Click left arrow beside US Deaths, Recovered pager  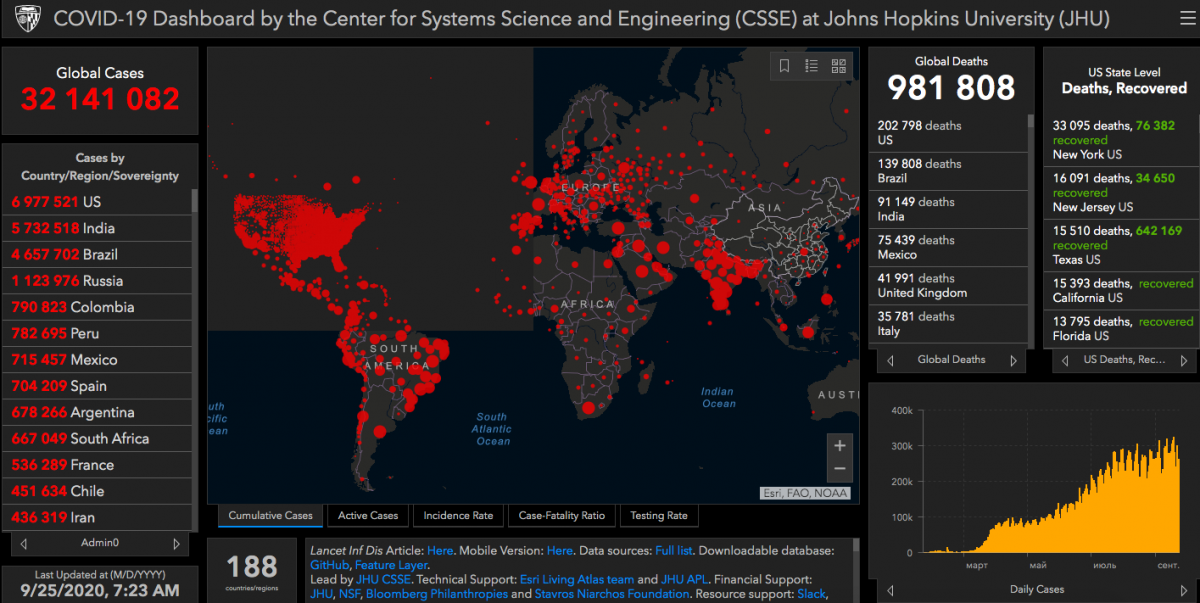click(x=1064, y=360)
